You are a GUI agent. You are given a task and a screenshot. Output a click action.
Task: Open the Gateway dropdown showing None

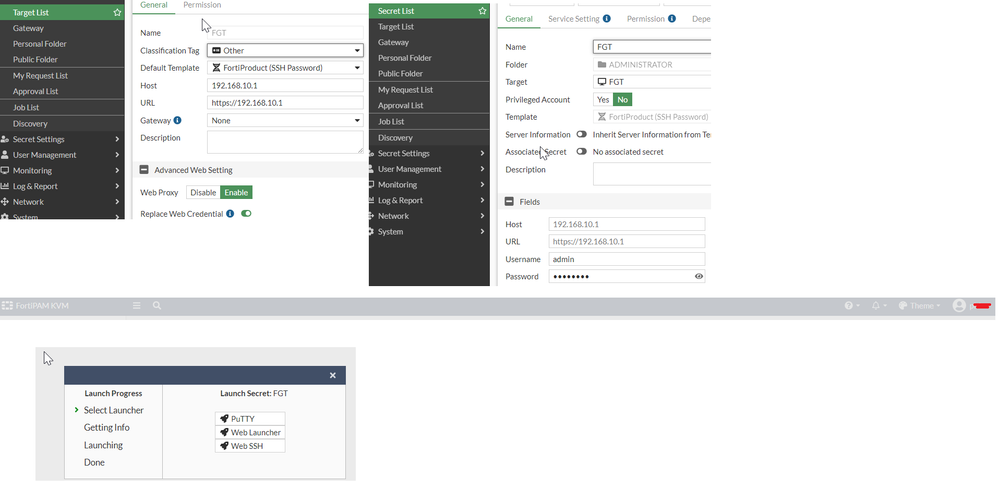pos(285,120)
